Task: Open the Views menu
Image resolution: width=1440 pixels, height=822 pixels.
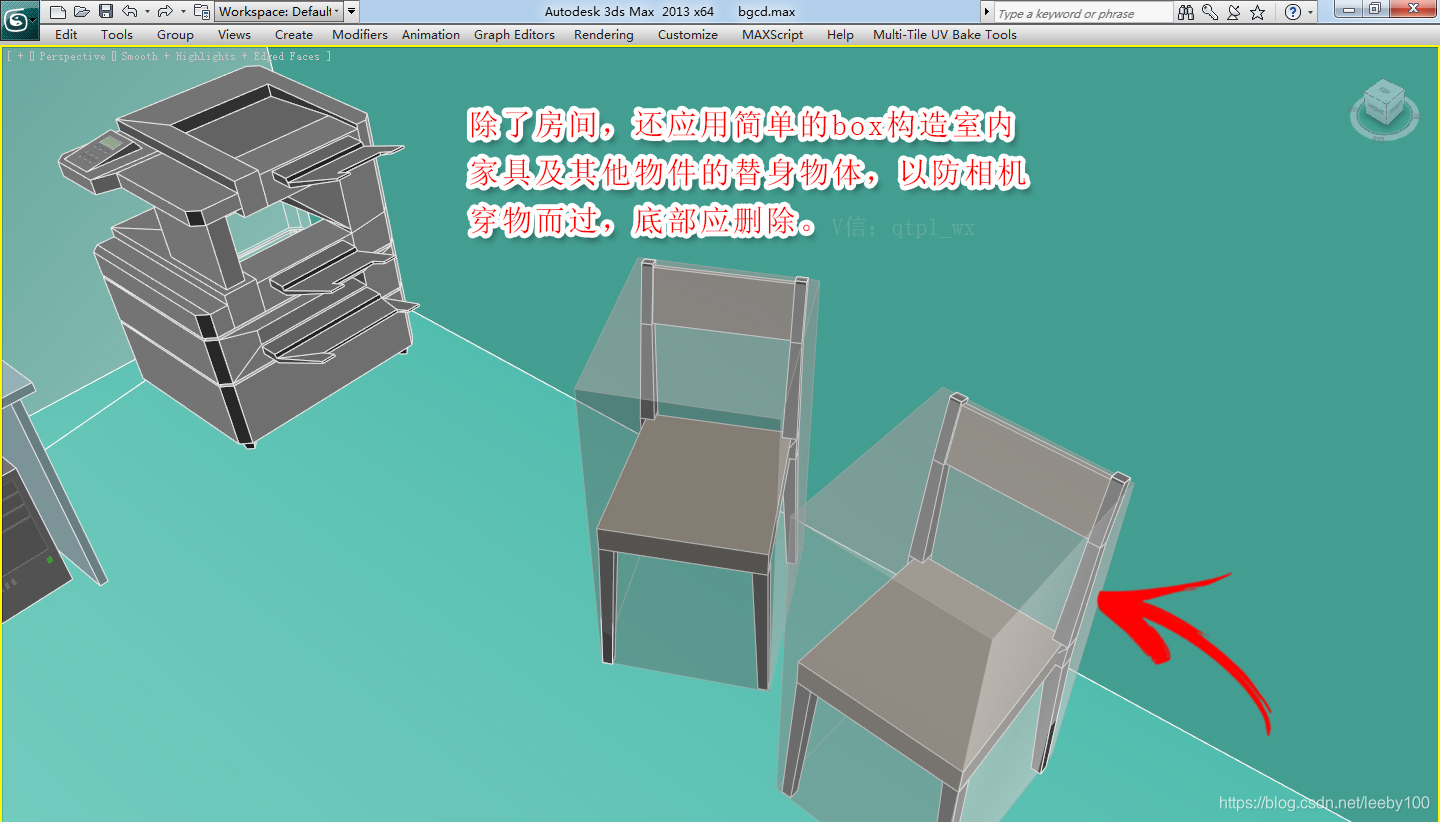Action: [234, 34]
